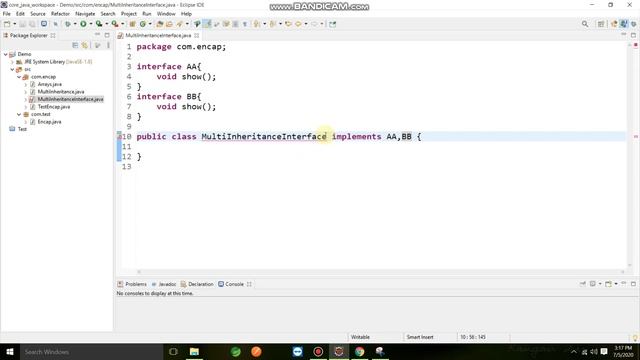The height and width of the screenshot is (360, 640).
Task: Click Display Selected Console icon
Action: coord(593,284)
